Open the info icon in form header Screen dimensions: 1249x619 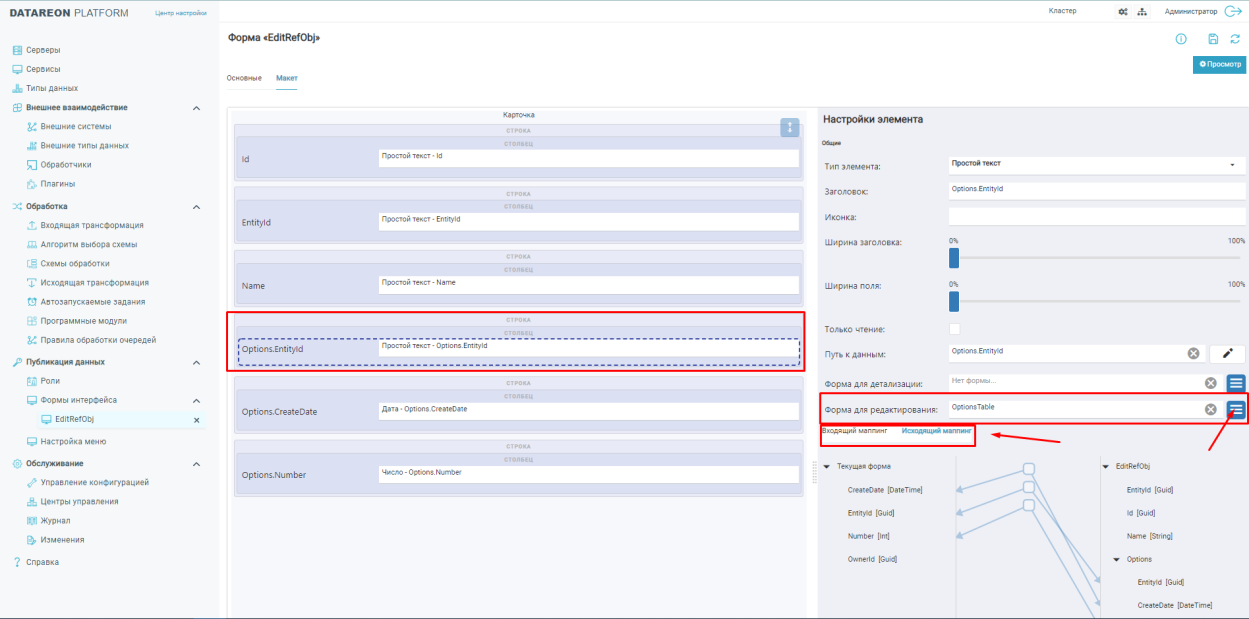point(1181,39)
